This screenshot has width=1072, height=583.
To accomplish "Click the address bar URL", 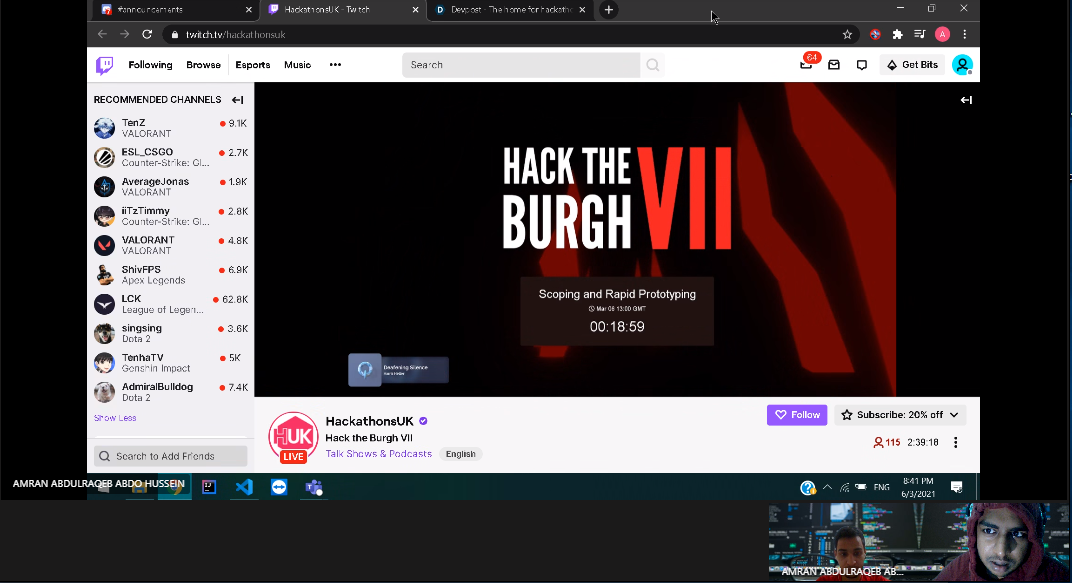I will coord(235,34).
